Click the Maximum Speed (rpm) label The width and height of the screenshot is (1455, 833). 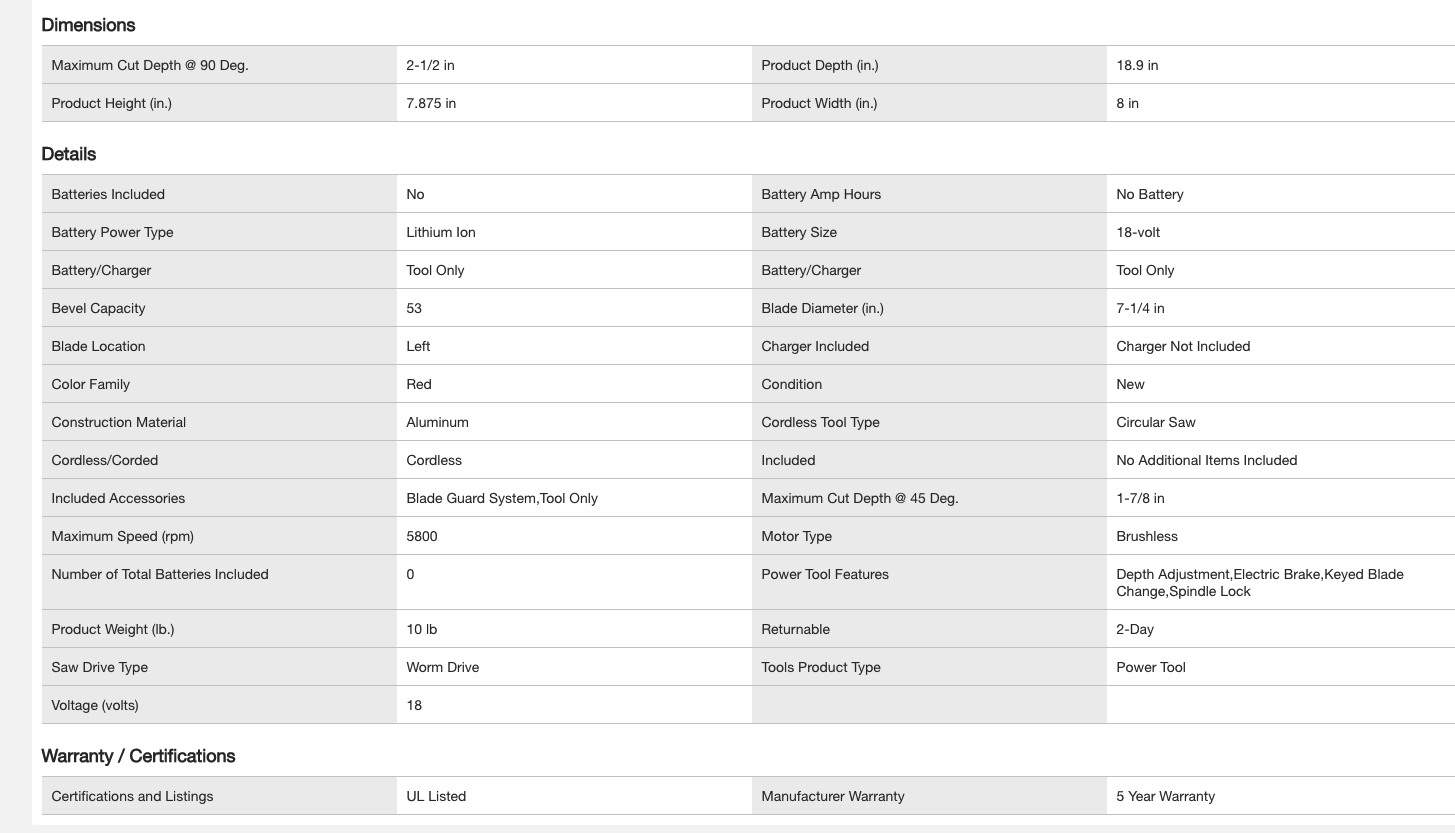click(x=122, y=536)
